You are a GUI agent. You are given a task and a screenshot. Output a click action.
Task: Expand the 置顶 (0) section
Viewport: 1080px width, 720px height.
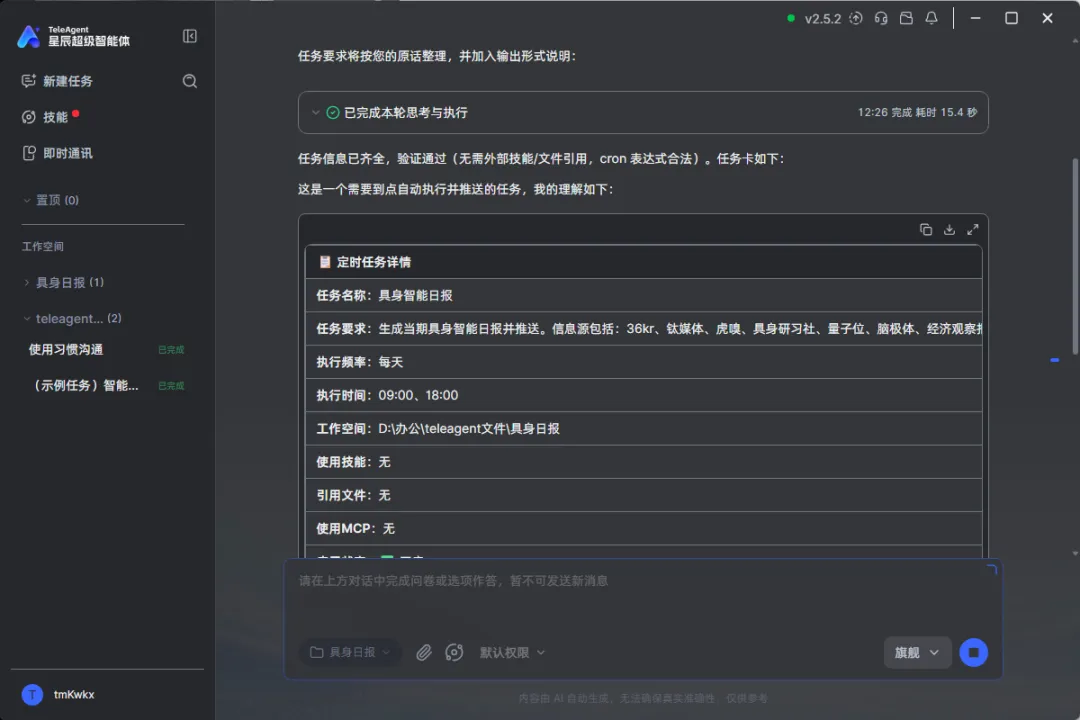[x=51, y=200]
